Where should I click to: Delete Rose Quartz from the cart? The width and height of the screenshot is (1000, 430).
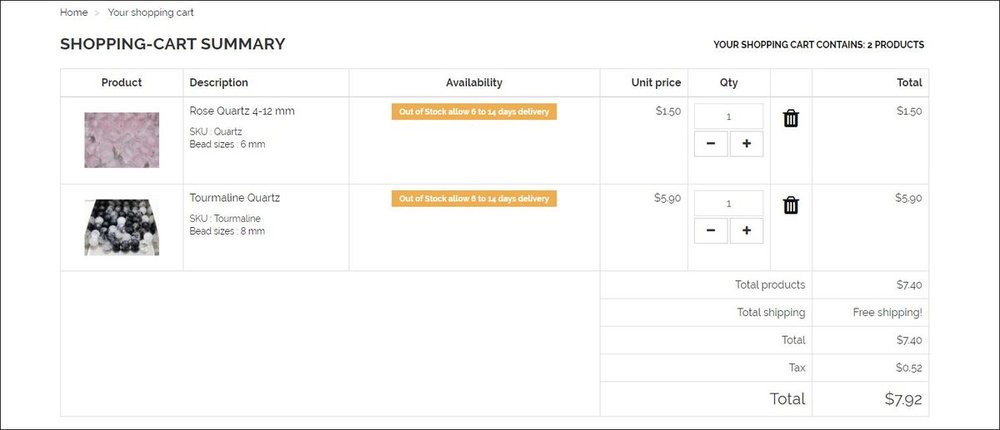(x=791, y=119)
